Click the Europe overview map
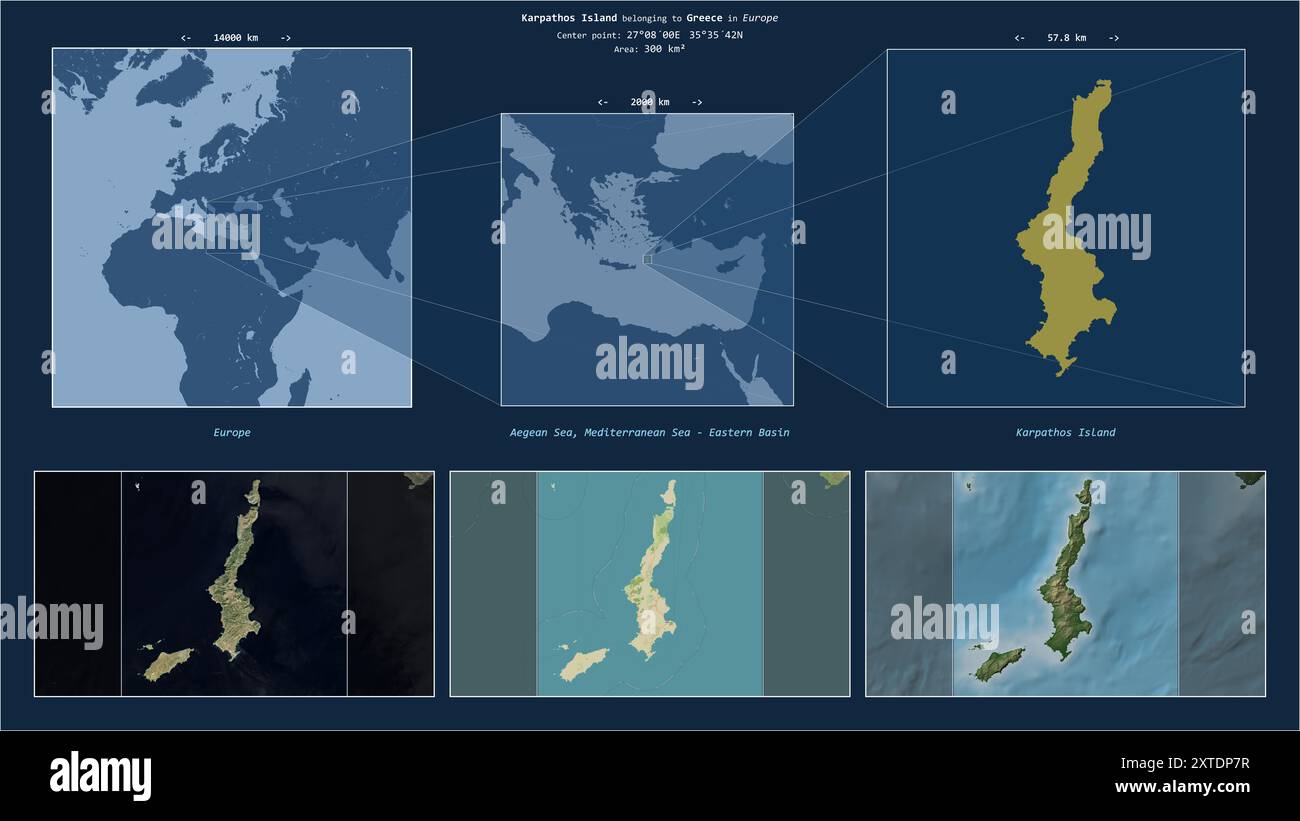 pos(232,228)
